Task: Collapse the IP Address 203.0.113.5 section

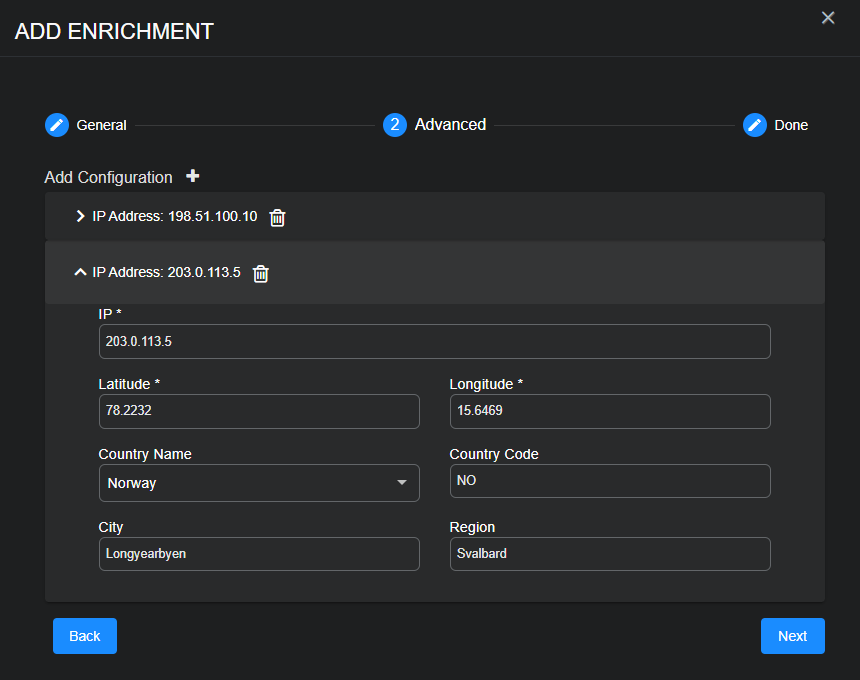Action: [x=81, y=272]
